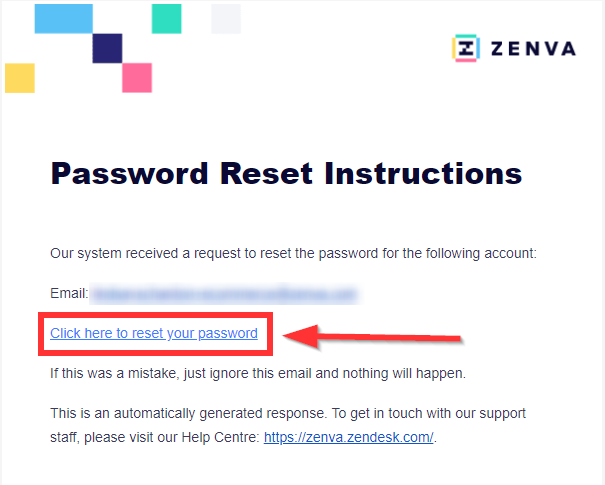This screenshot has width=605, height=485.
Task: Open the zenva.zendesk.com Help Centre link
Action: coord(348,437)
